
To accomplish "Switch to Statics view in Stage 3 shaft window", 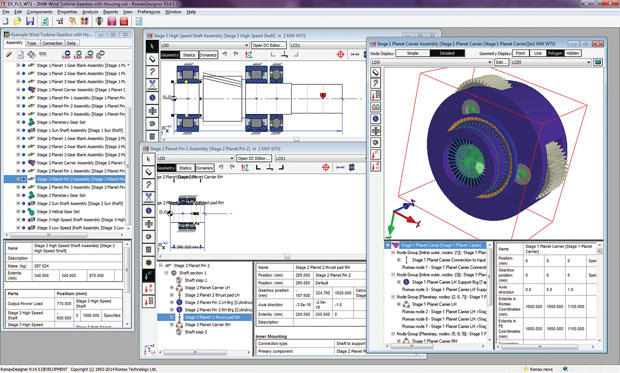I will [x=189, y=55].
